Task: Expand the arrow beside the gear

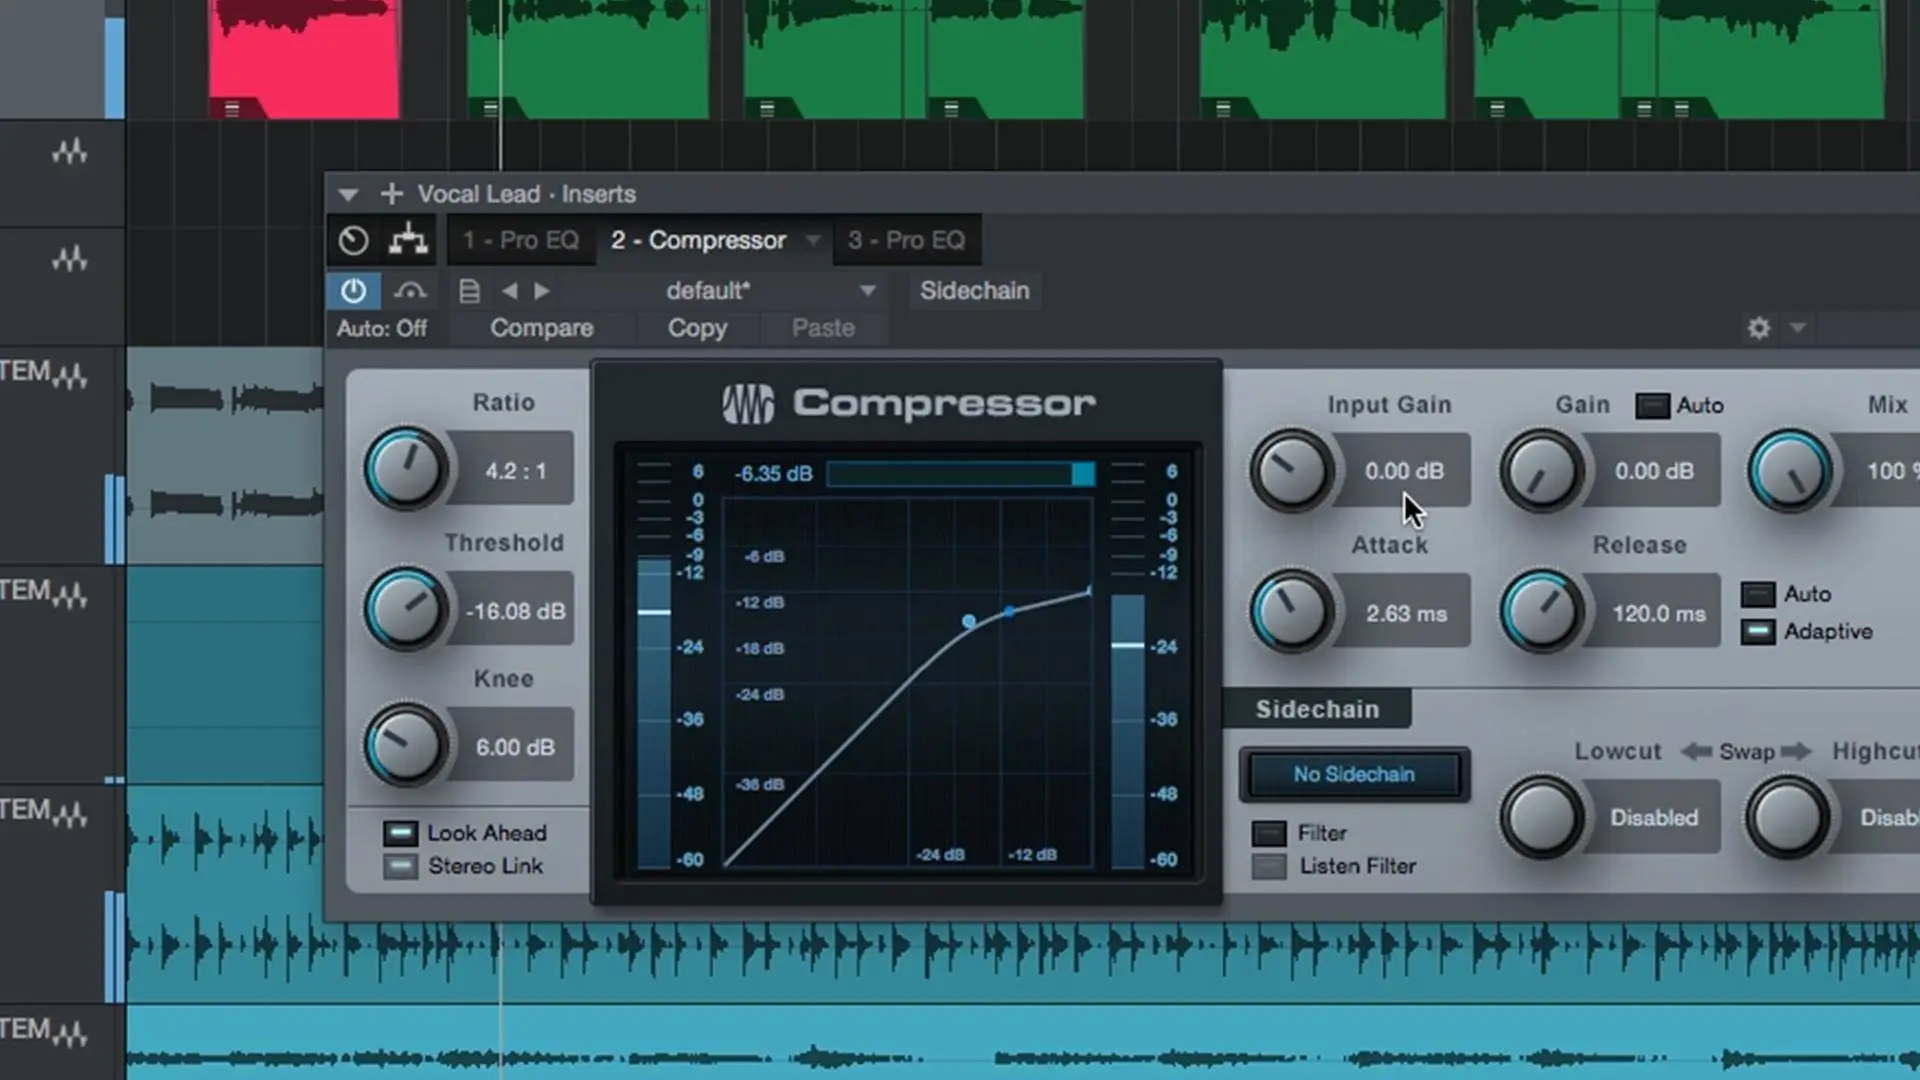Action: 1797,328
